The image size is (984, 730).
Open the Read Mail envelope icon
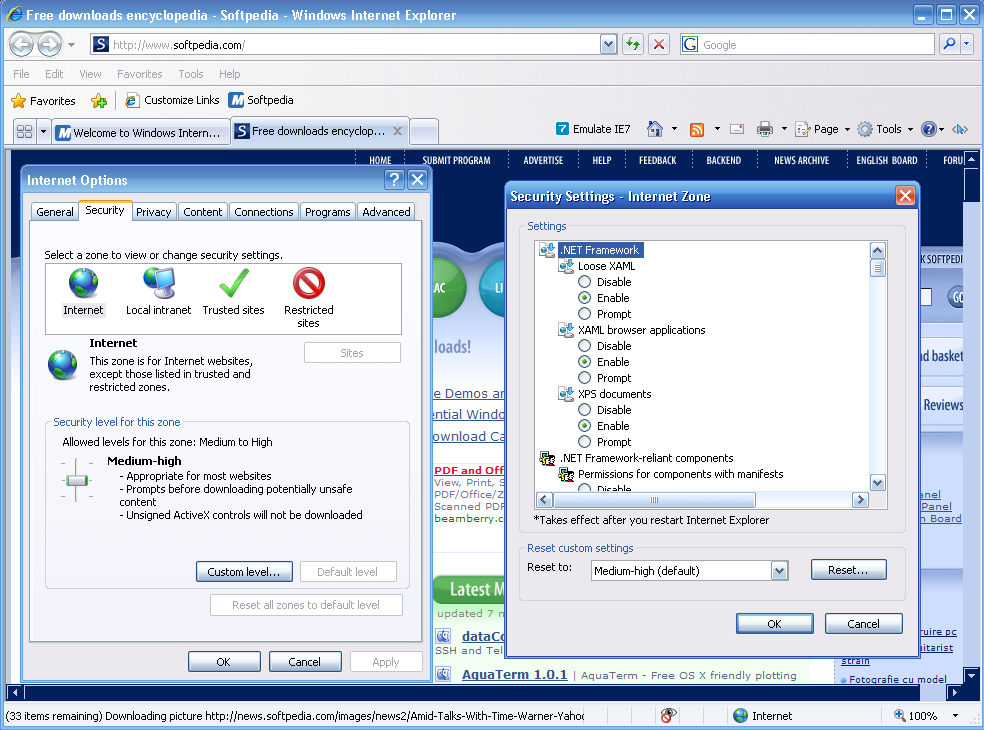coord(737,129)
